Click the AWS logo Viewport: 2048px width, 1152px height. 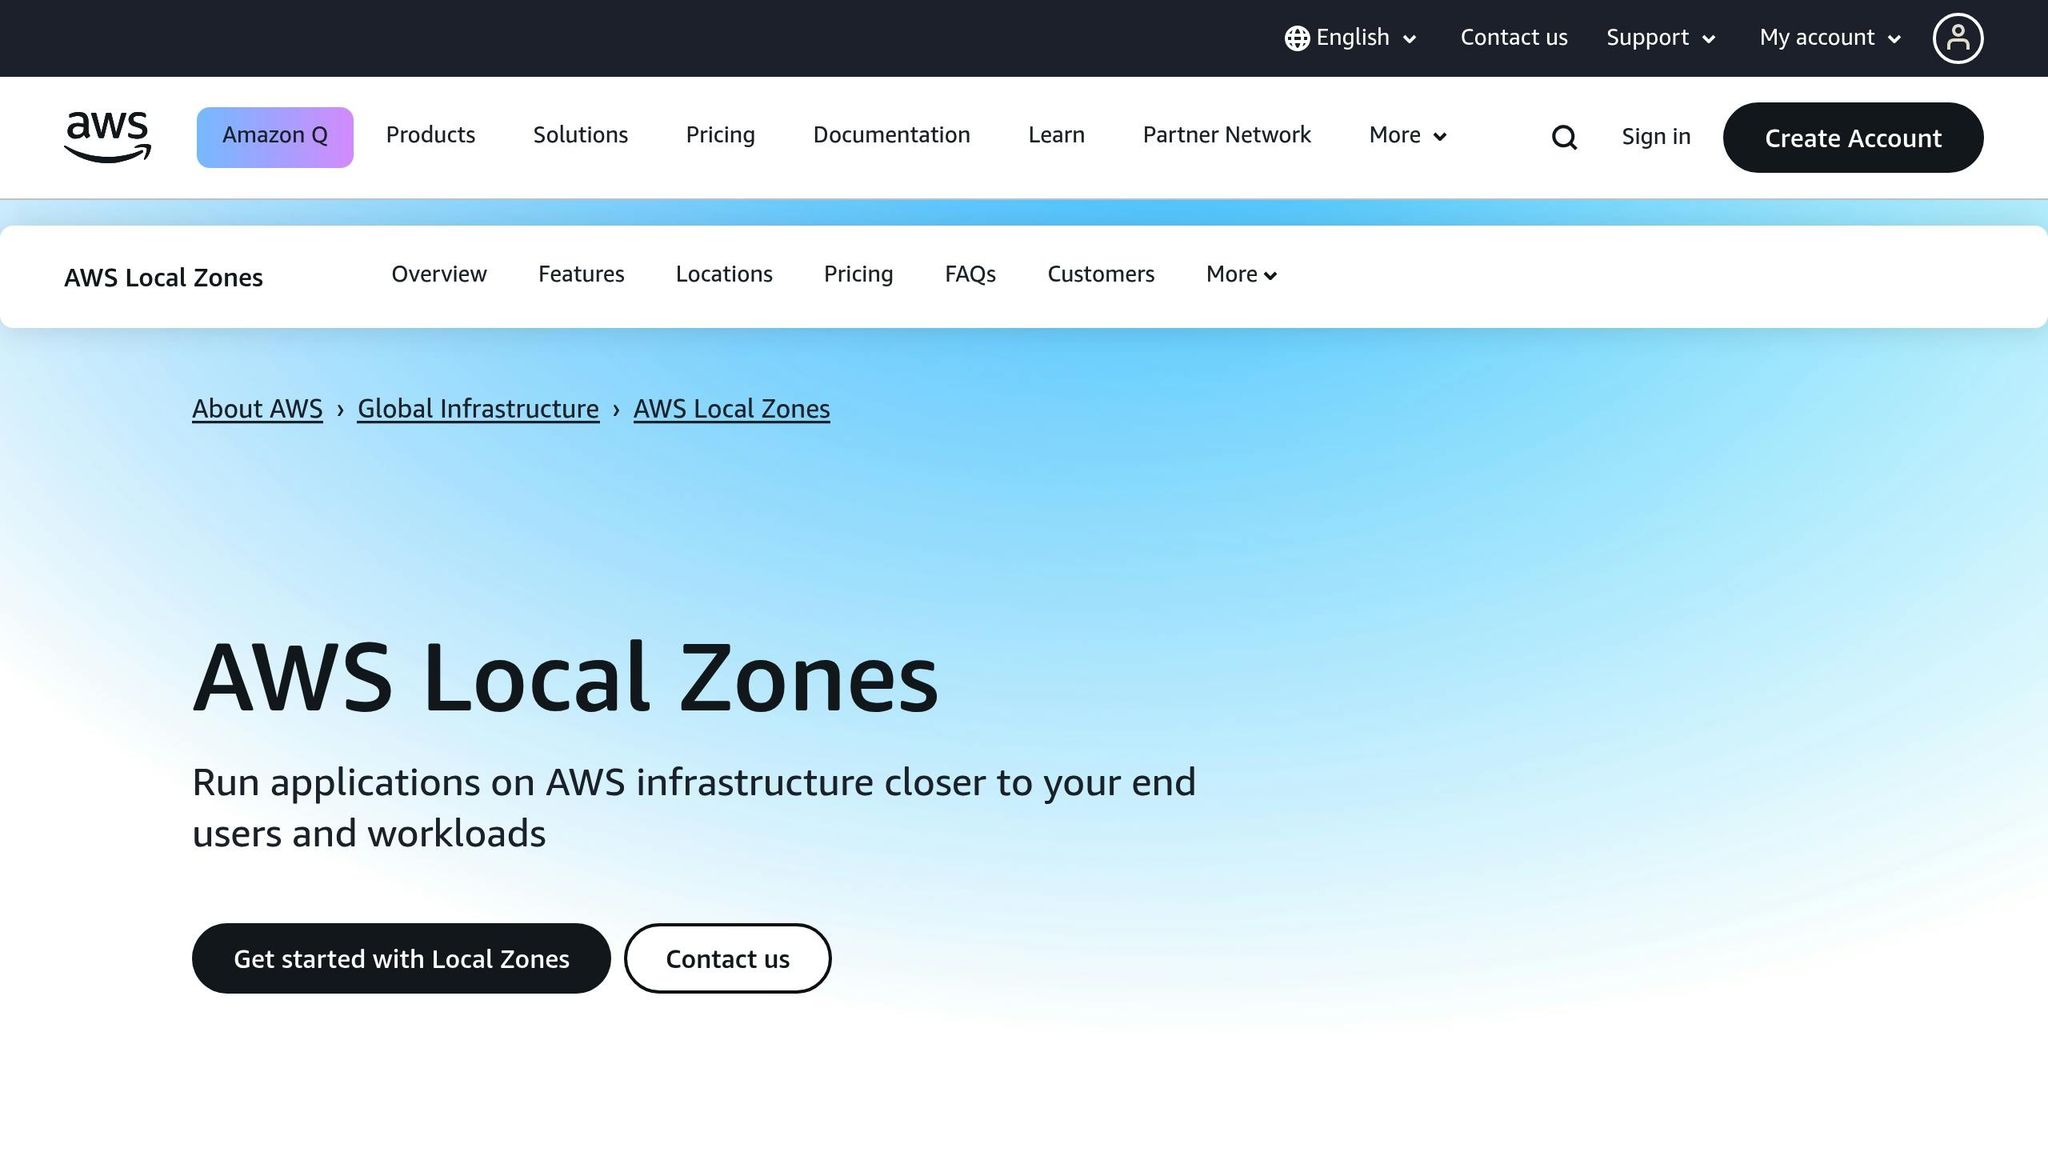107,137
